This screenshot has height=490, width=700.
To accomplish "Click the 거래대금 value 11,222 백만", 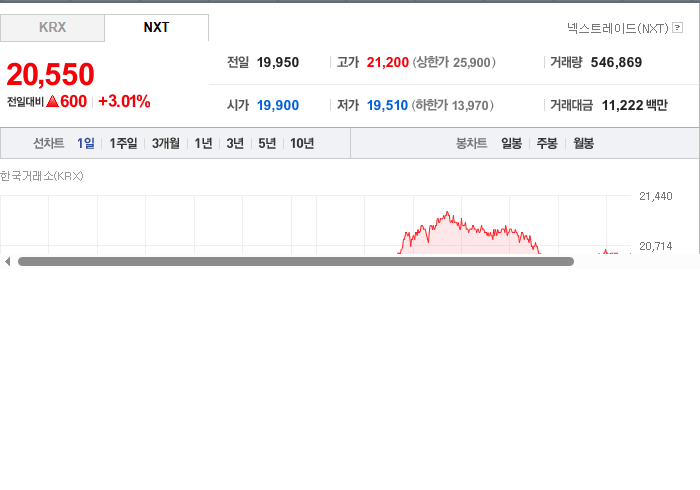I will pyautogui.click(x=634, y=105).
